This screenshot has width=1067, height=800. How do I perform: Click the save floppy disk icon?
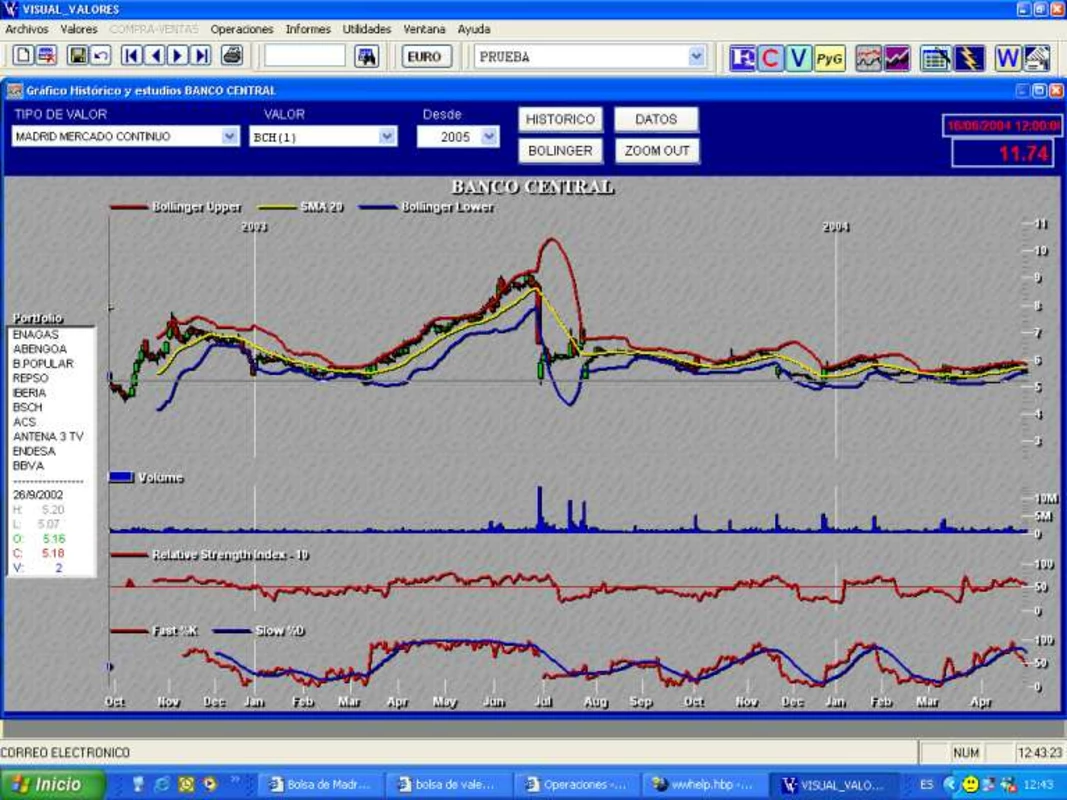tap(78, 56)
